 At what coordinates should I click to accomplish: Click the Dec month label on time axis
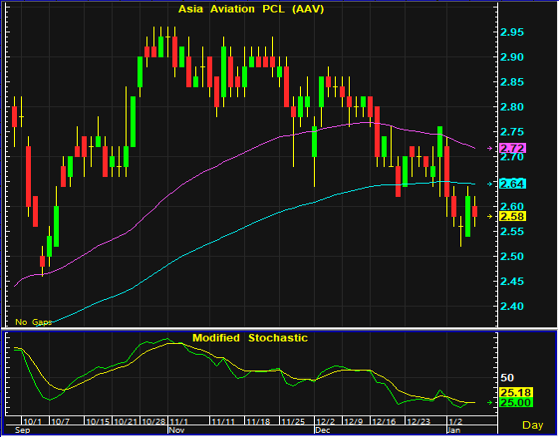pos(323,430)
